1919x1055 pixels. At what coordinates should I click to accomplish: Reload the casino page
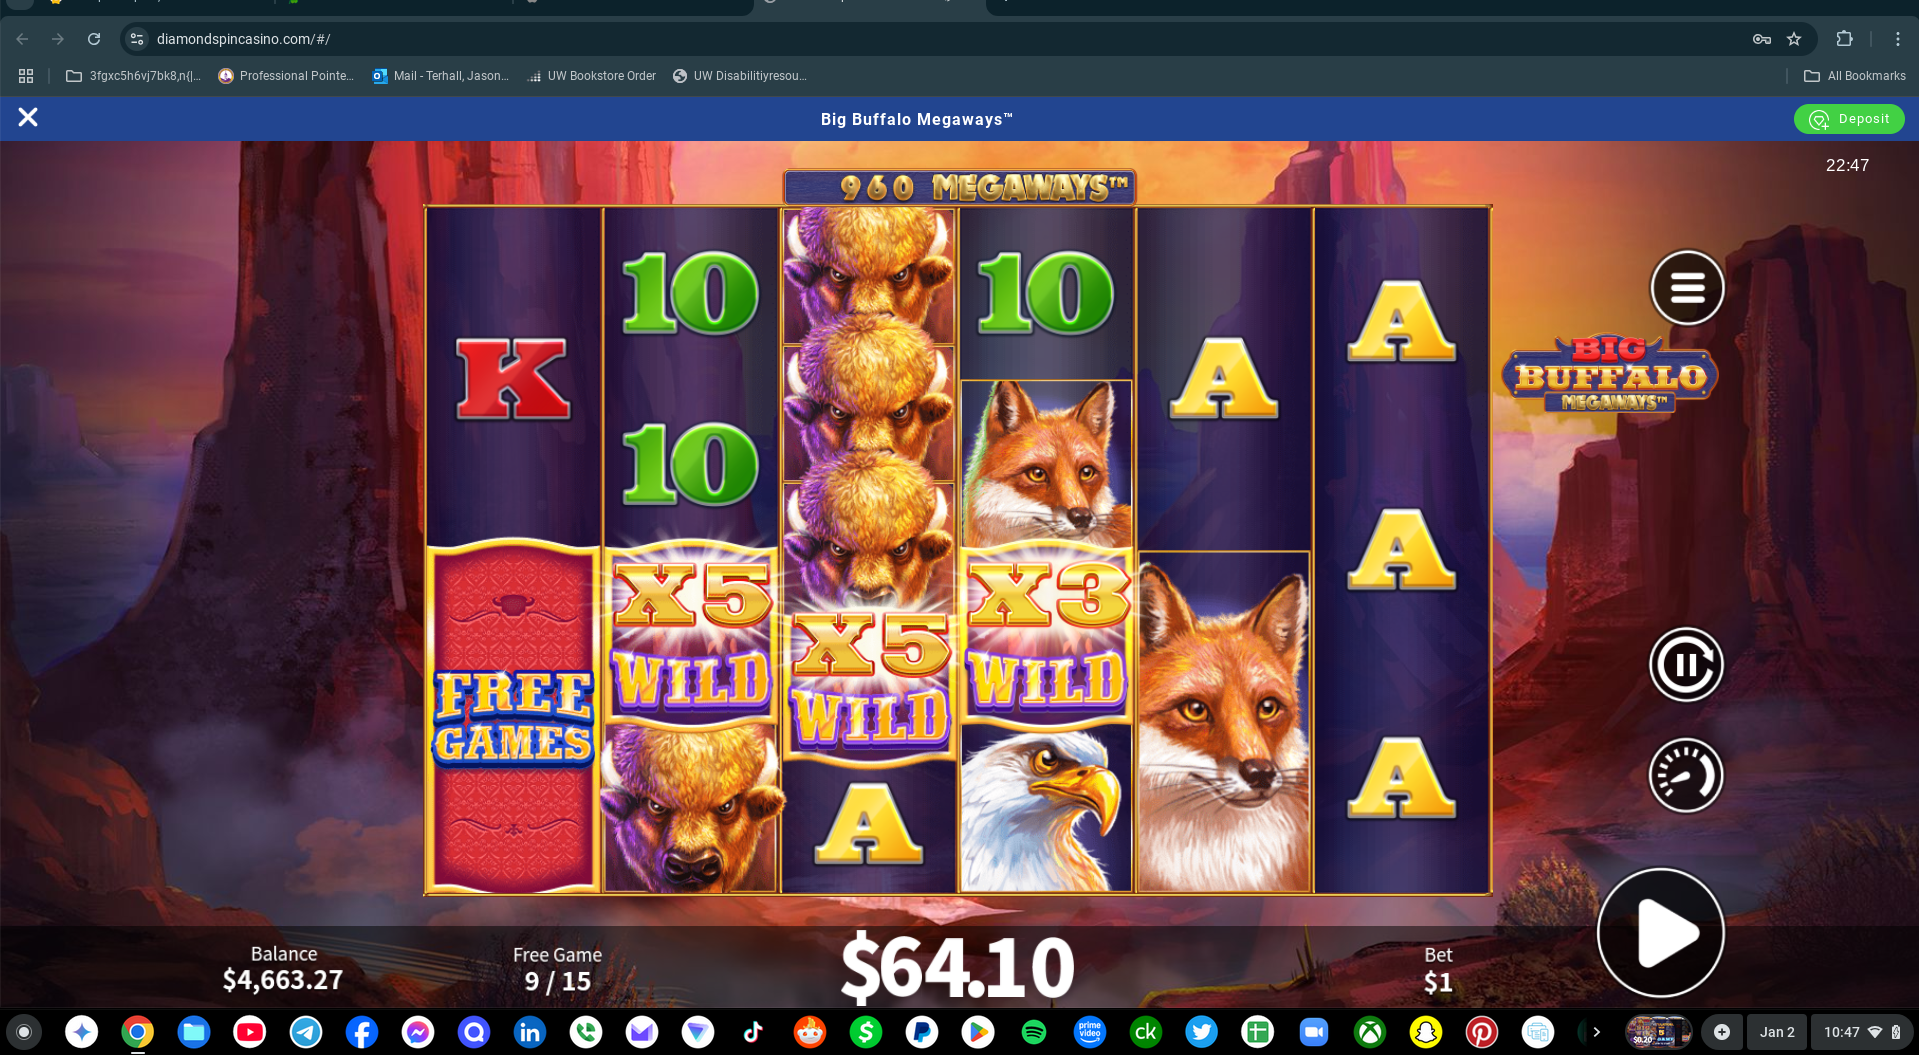tap(94, 39)
